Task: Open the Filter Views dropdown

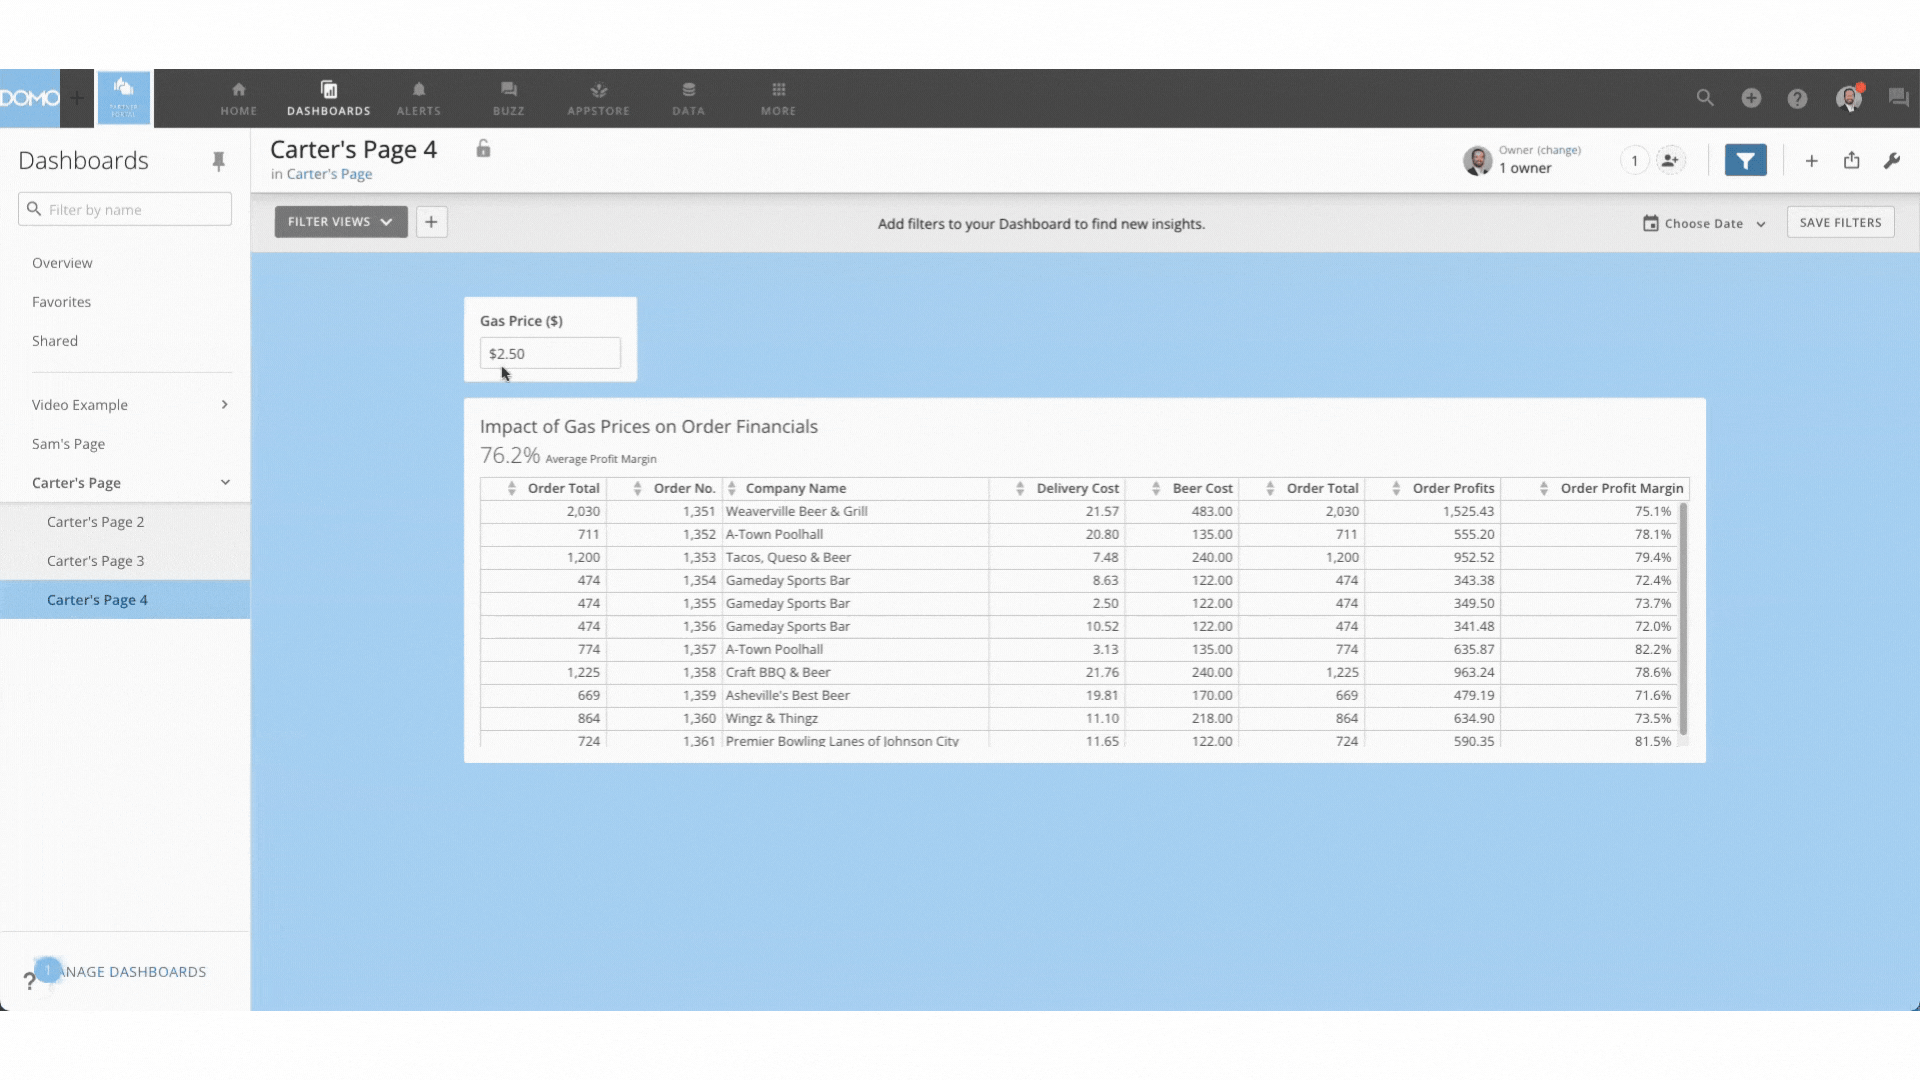Action: coord(341,222)
